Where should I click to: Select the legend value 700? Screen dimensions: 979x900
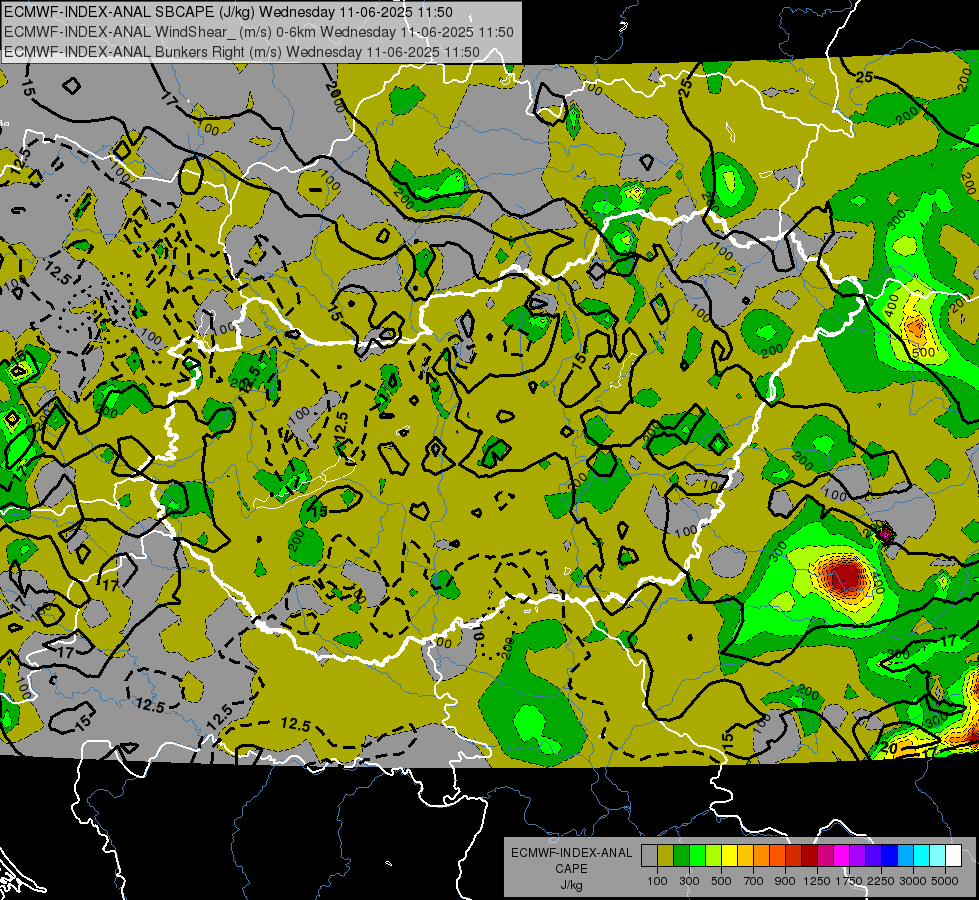pyautogui.click(x=754, y=881)
